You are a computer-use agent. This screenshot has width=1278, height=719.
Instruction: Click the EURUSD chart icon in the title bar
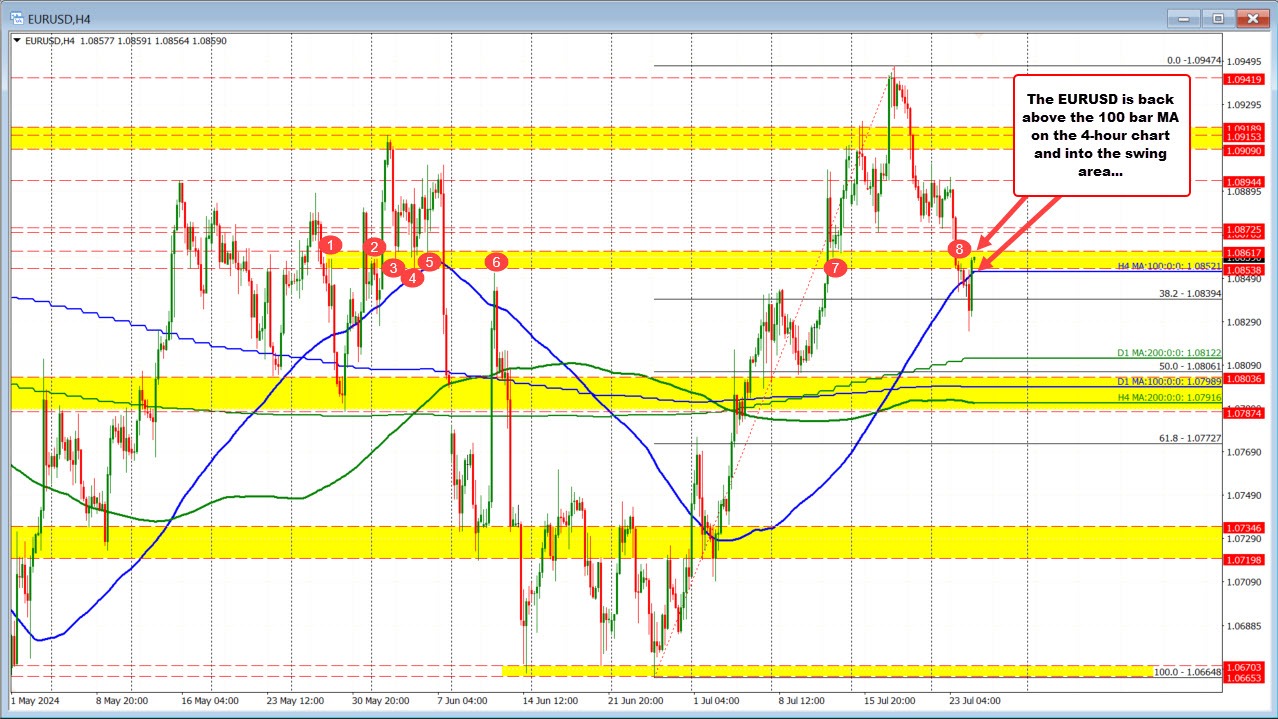click(18, 17)
